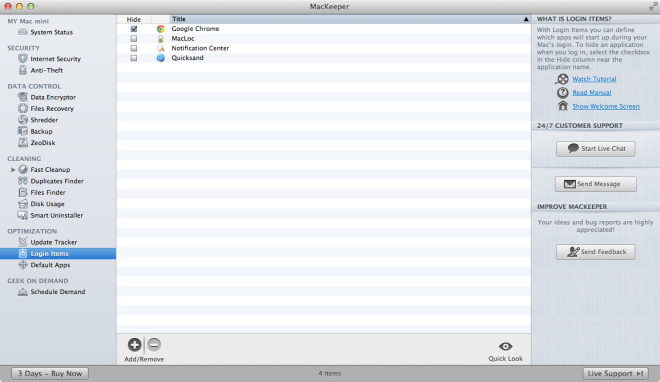Click the Duplicates Finder icon
Screen dimensions: 660x382
(x=23, y=181)
